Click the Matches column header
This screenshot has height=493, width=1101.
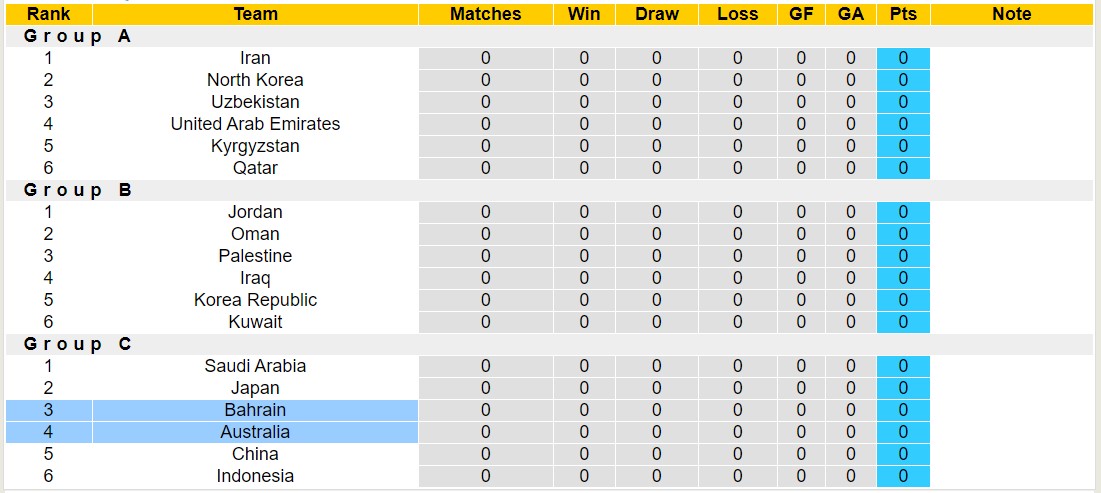coord(485,14)
